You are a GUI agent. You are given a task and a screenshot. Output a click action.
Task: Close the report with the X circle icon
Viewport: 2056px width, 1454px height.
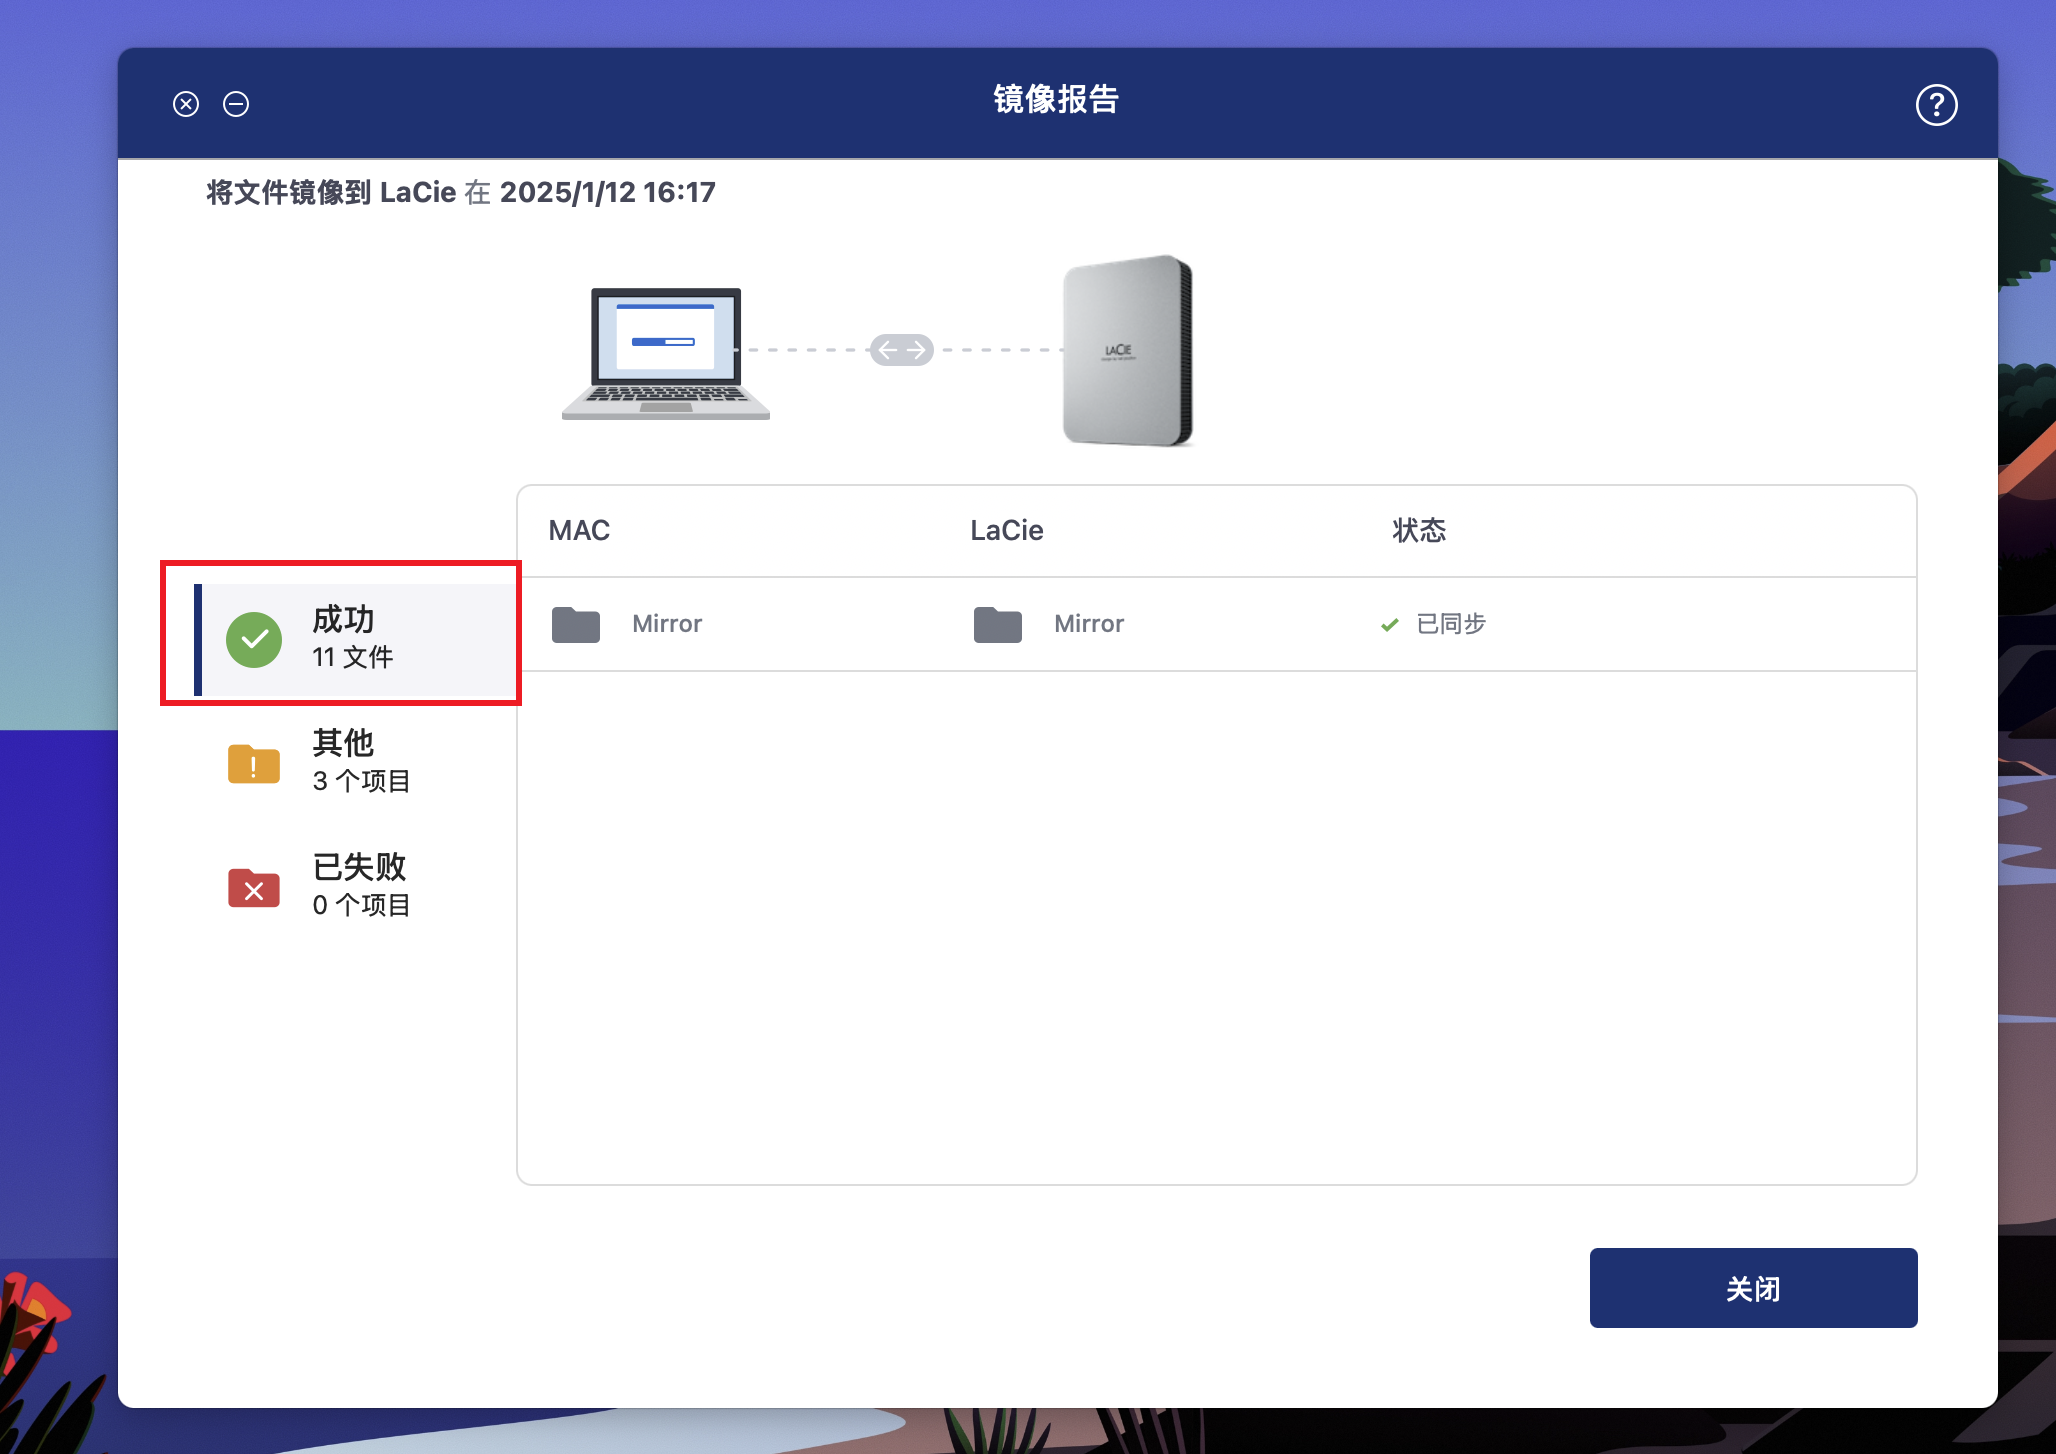(186, 104)
